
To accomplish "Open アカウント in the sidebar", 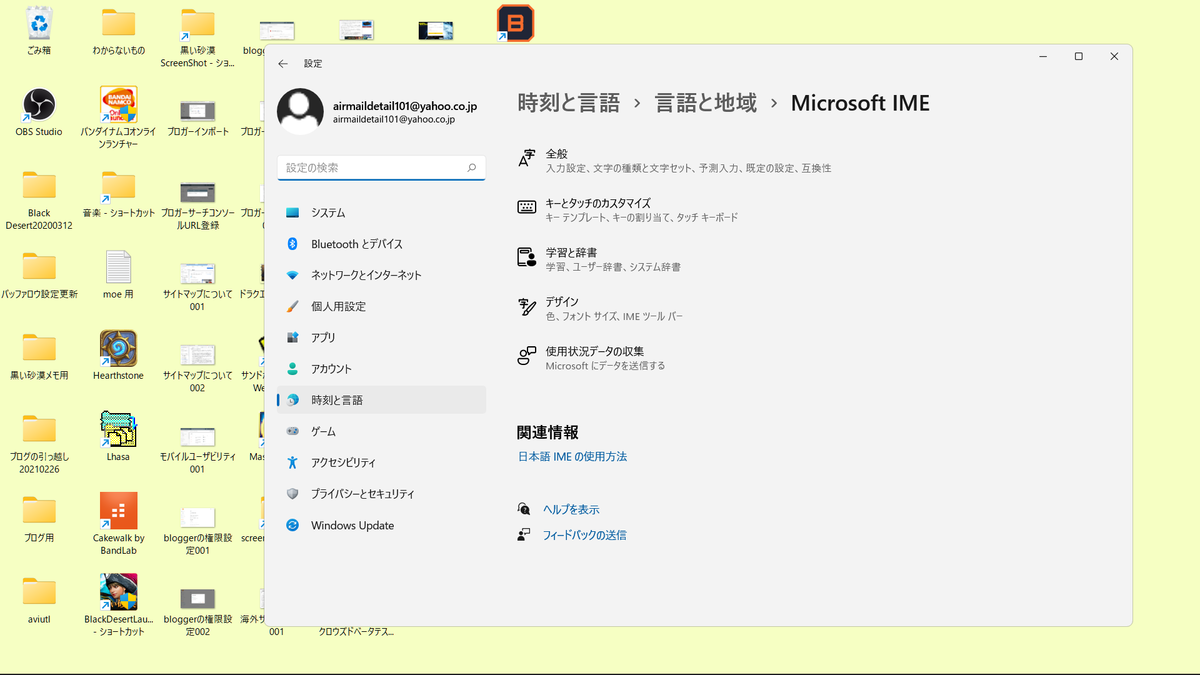I will pyautogui.click(x=381, y=369).
